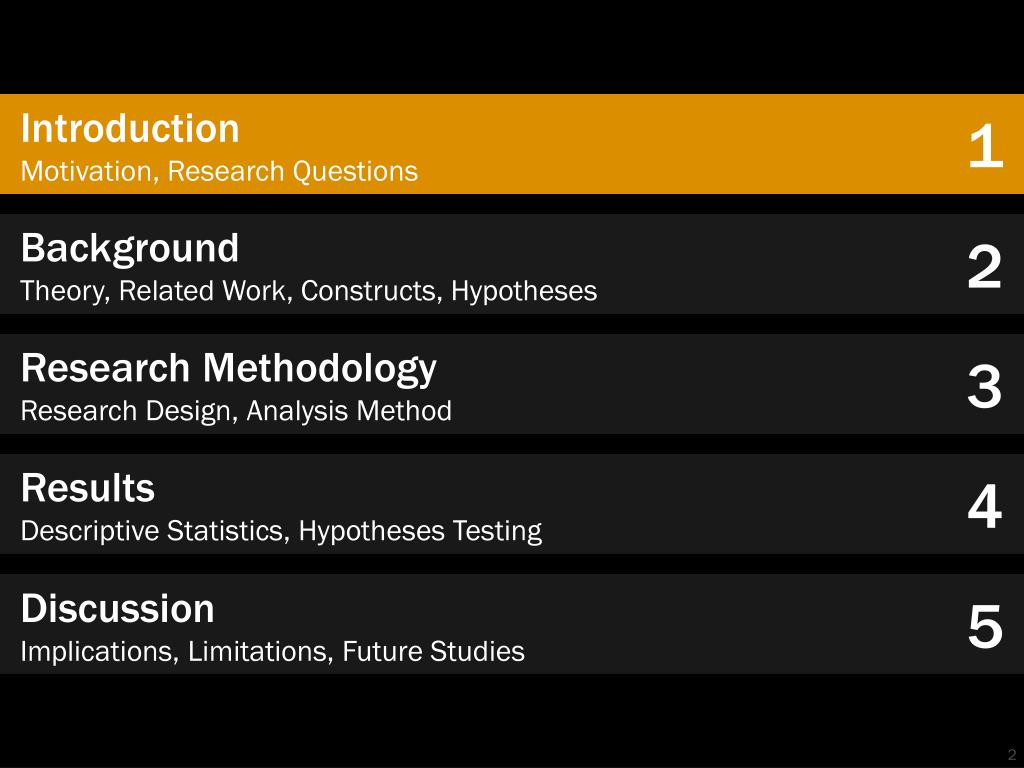Click the dark Discussion section bar
Screen dimensions: 1024x768
(512, 624)
